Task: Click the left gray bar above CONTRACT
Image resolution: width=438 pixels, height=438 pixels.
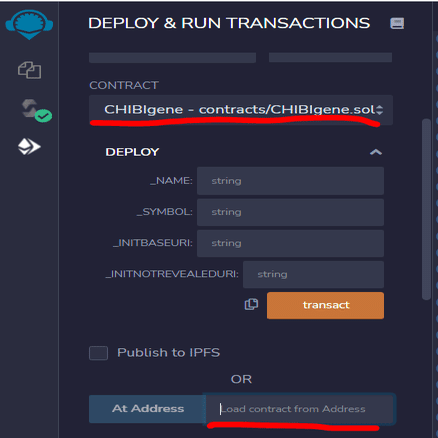Action: (172, 57)
